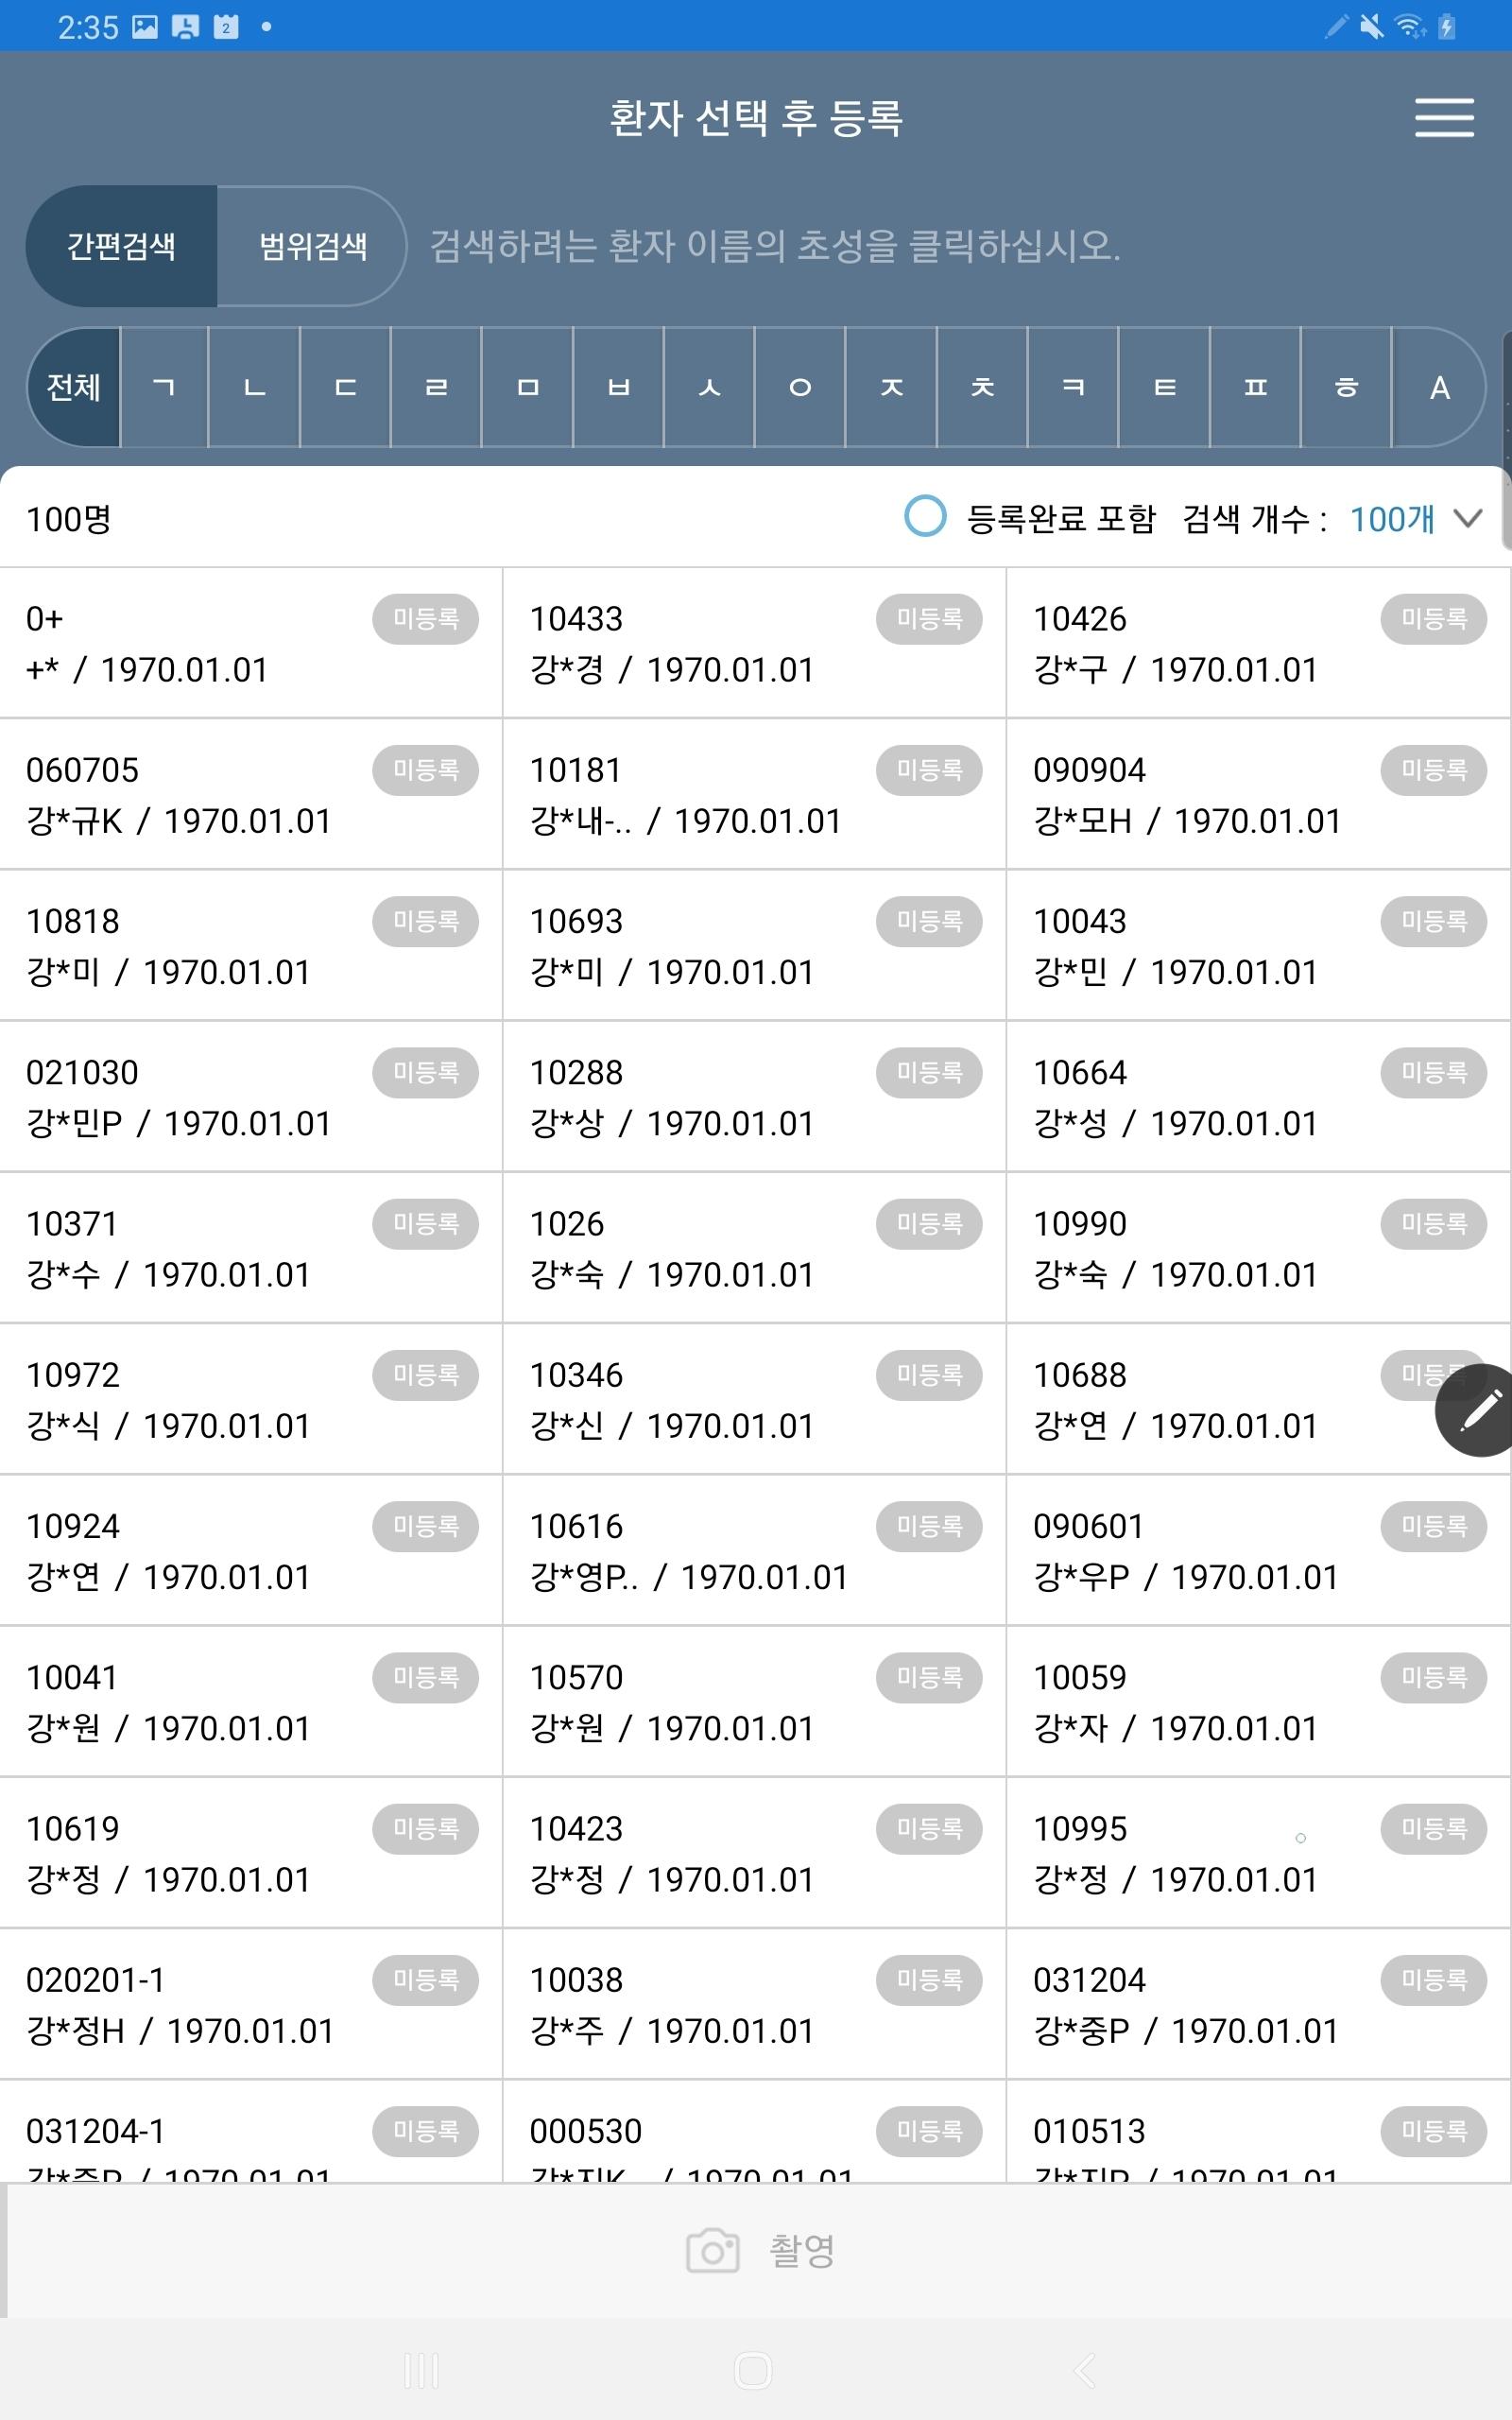Select the 전체 filter tab

tap(74, 387)
